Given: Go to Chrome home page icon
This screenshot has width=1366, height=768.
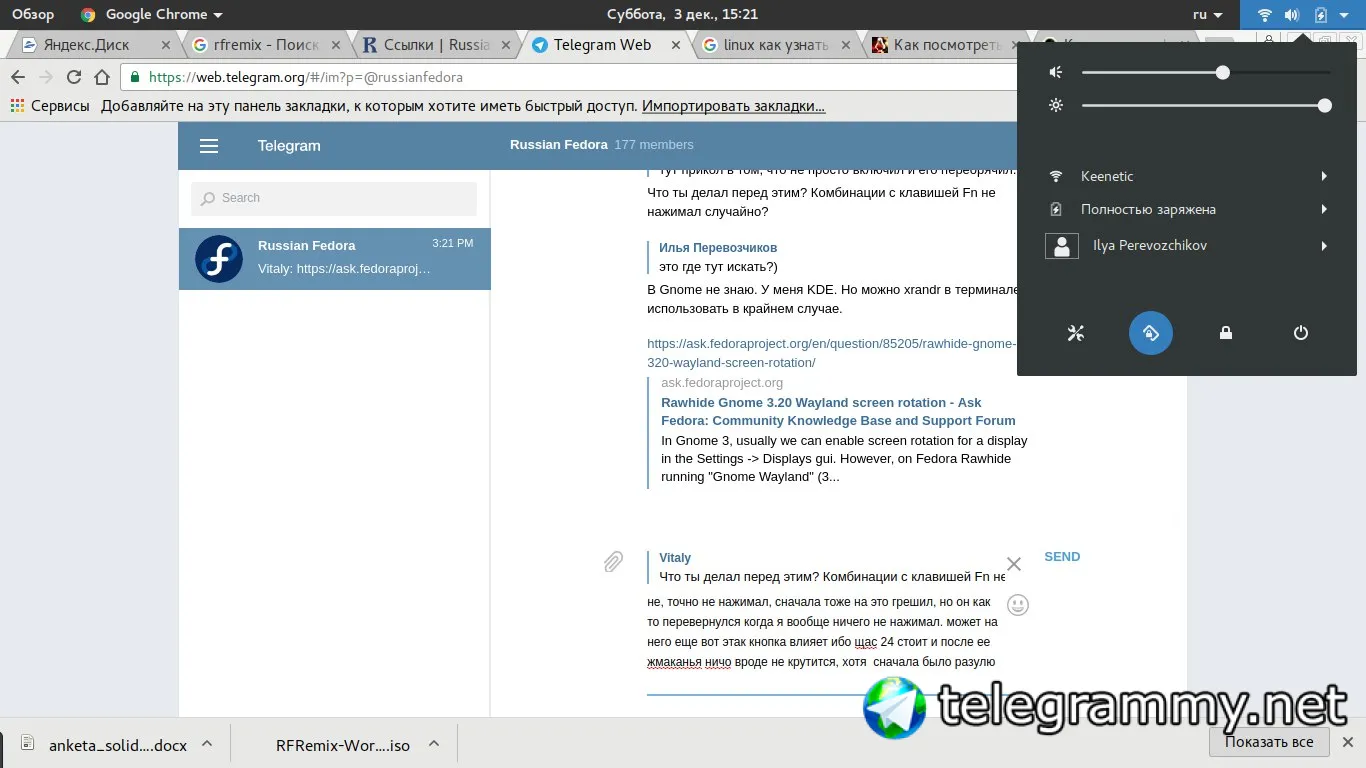Looking at the screenshot, I should 101,77.
